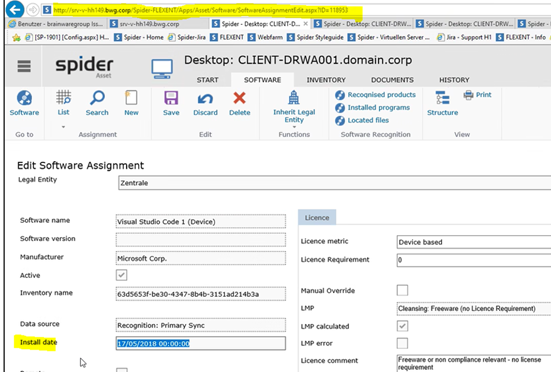Screen dimensions: 551x372
Task: Open the INVENTORY tab
Action: click(326, 80)
